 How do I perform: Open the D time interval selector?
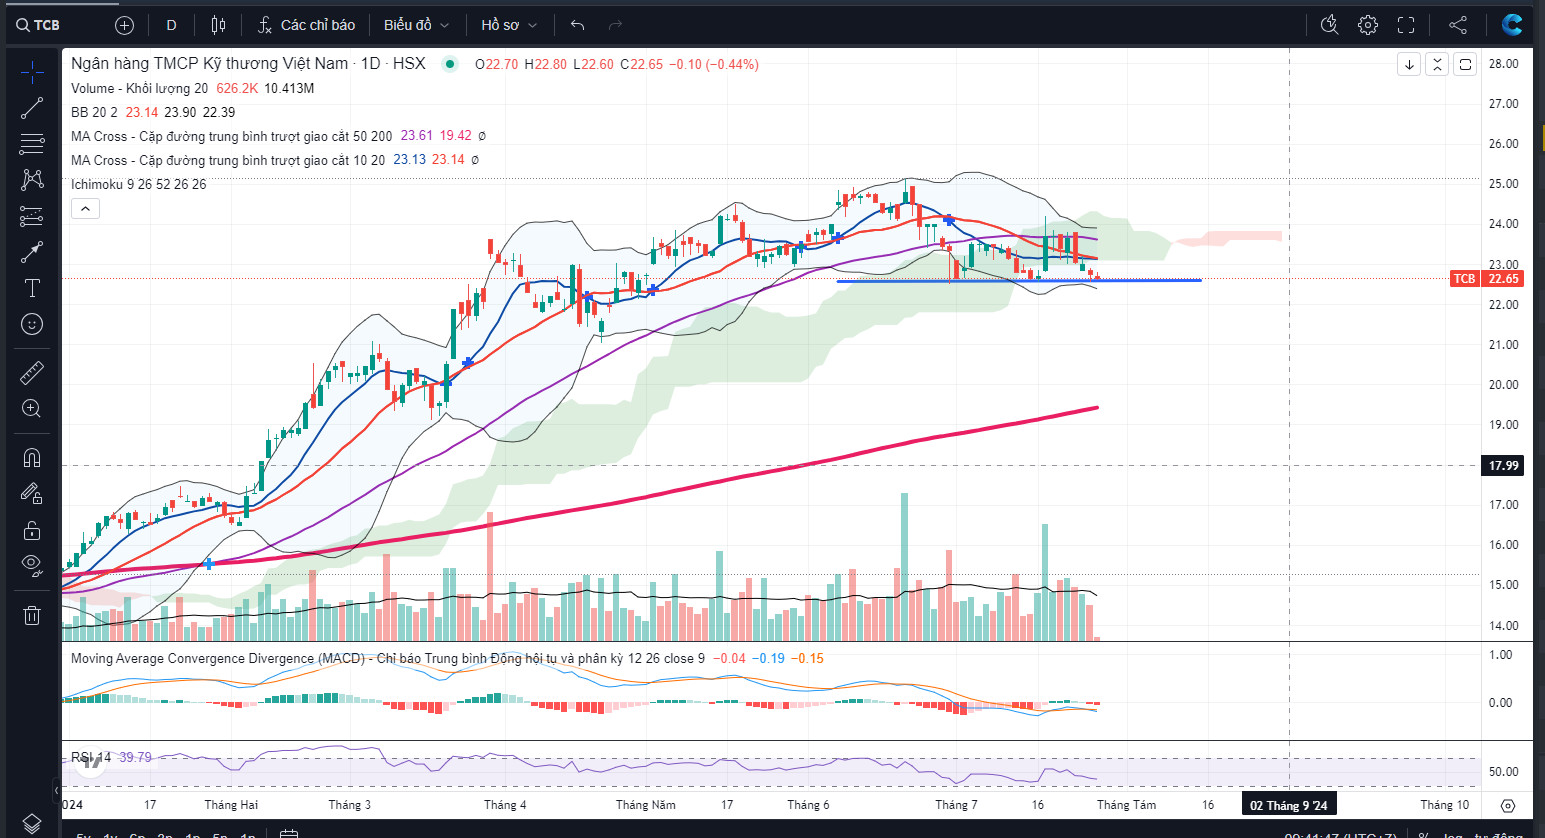point(171,25)
